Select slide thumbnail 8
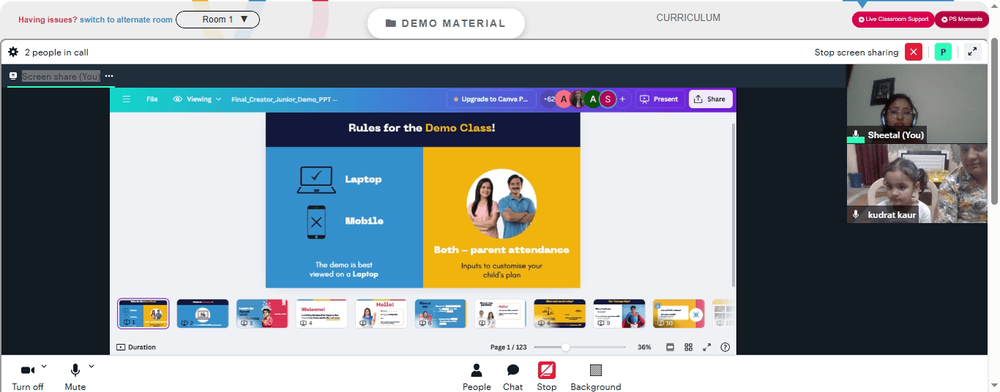 pyautogui.click(x=560, y=314)
